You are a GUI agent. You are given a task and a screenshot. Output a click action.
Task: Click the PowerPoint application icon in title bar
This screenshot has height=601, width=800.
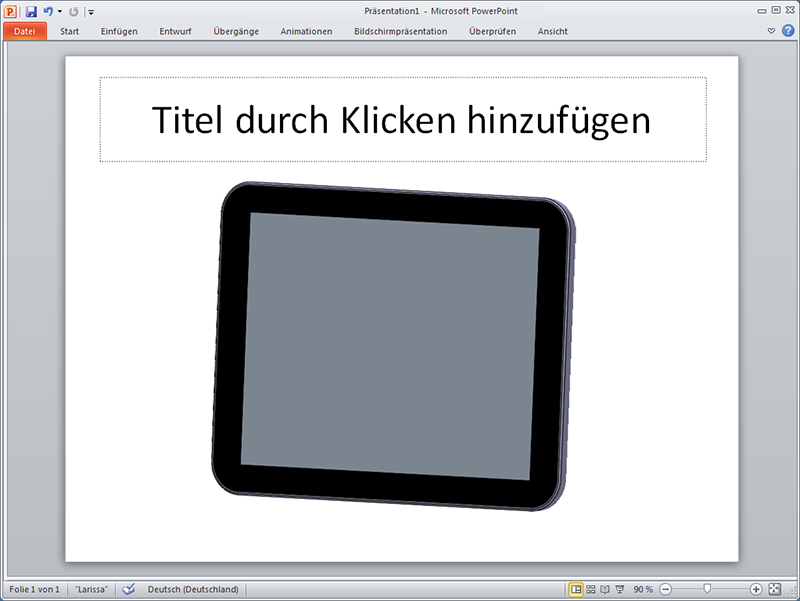[x=10, y=11]
